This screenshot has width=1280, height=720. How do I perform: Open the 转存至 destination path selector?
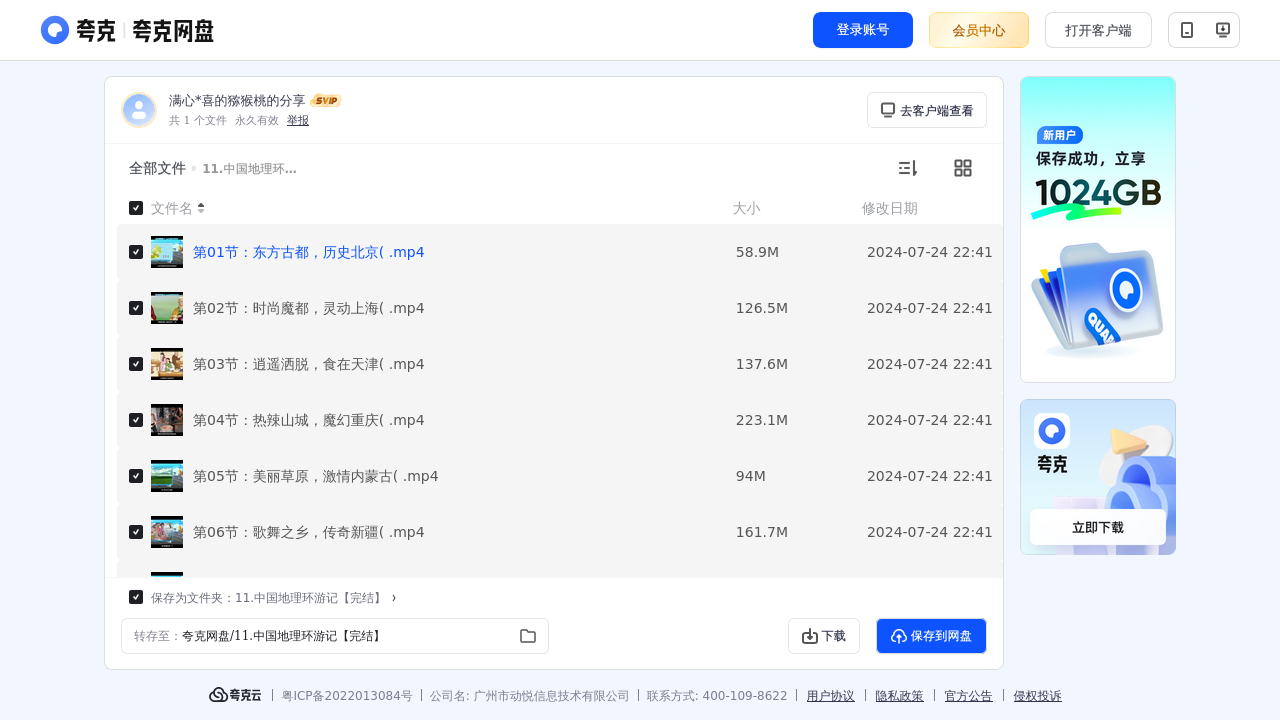(335, 636)
